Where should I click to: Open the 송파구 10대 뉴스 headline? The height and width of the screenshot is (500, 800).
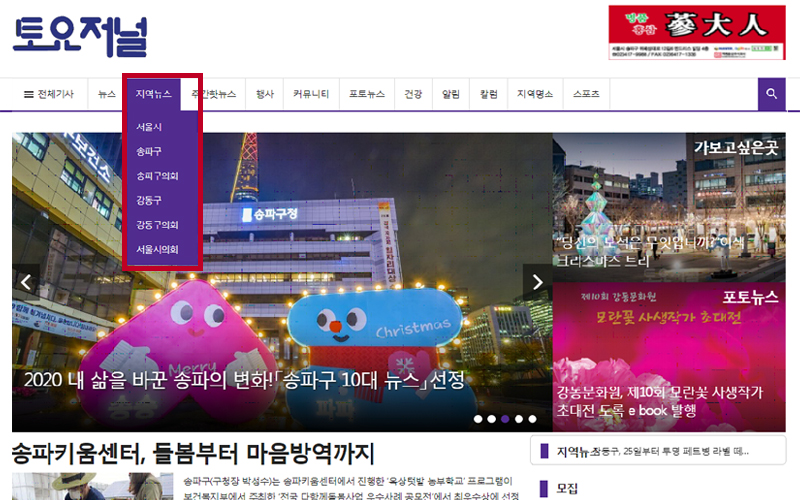244,380
